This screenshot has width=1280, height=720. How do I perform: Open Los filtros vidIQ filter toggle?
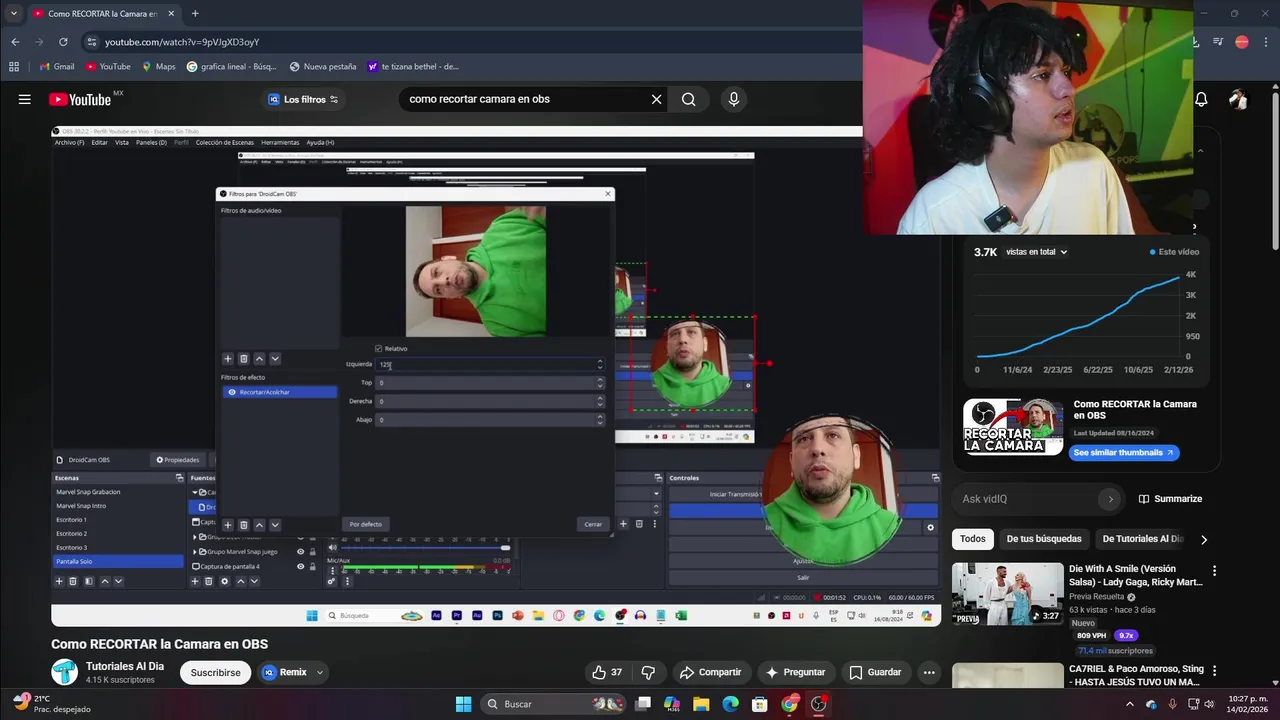(303, 99)
